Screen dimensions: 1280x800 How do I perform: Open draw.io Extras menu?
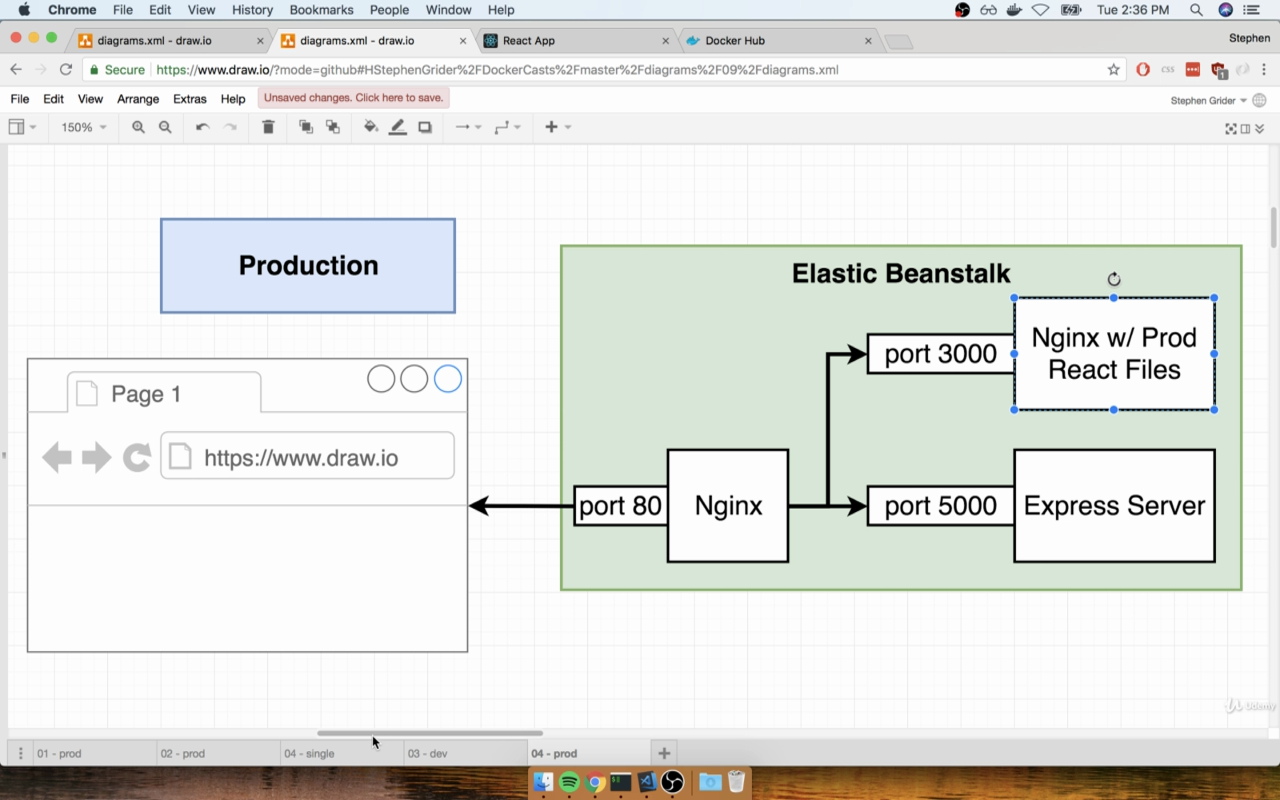pyautogui.click(x=190, y=99)
